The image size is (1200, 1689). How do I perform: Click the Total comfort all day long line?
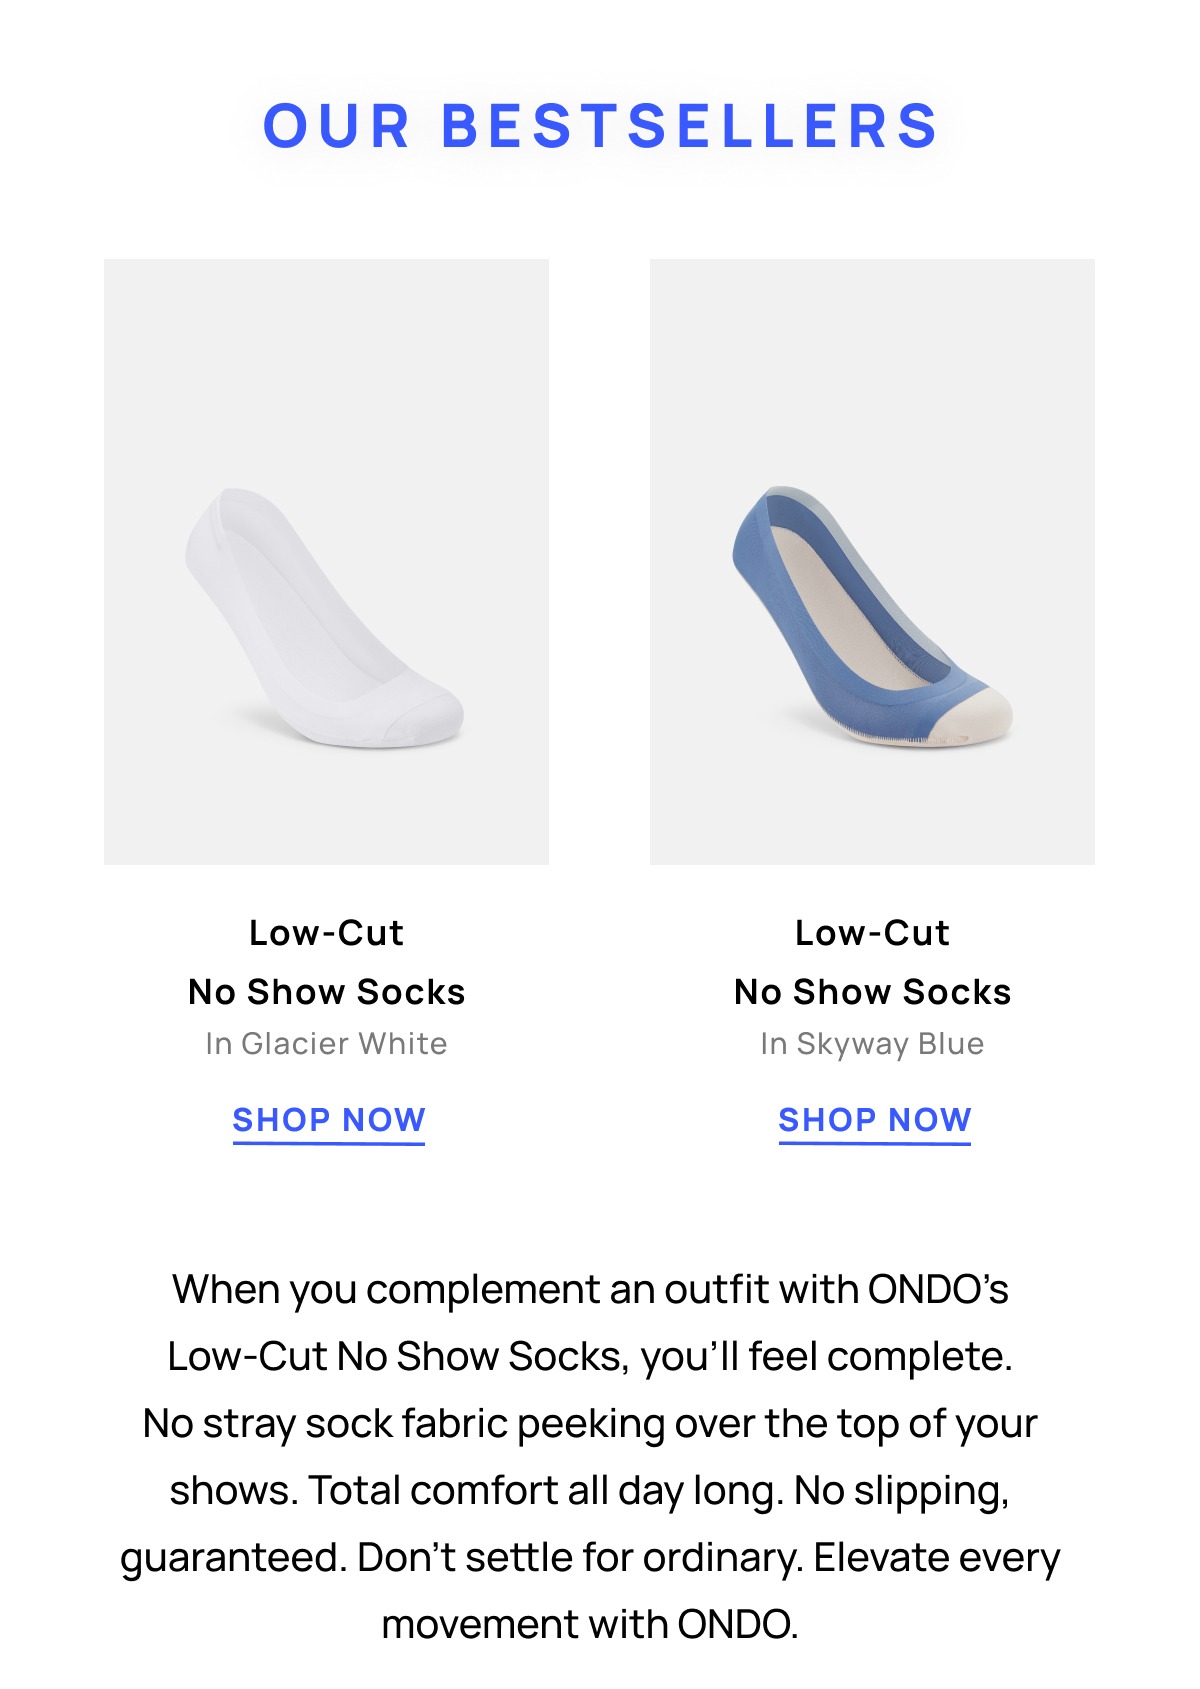click(x=590, y=1491)
